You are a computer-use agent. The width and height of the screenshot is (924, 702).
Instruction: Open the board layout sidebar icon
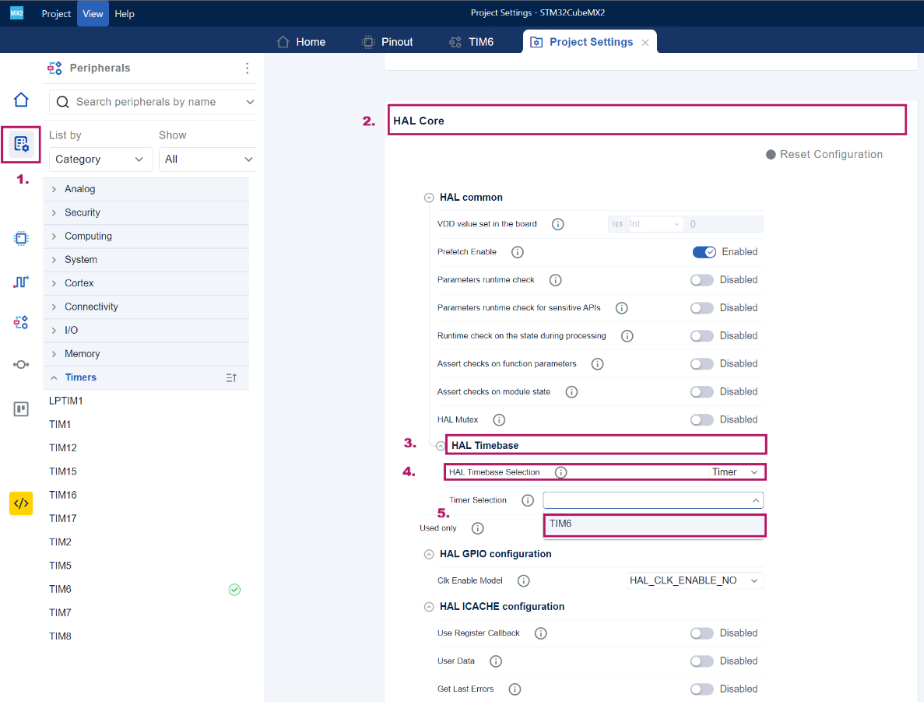click(x=21, y=408)
